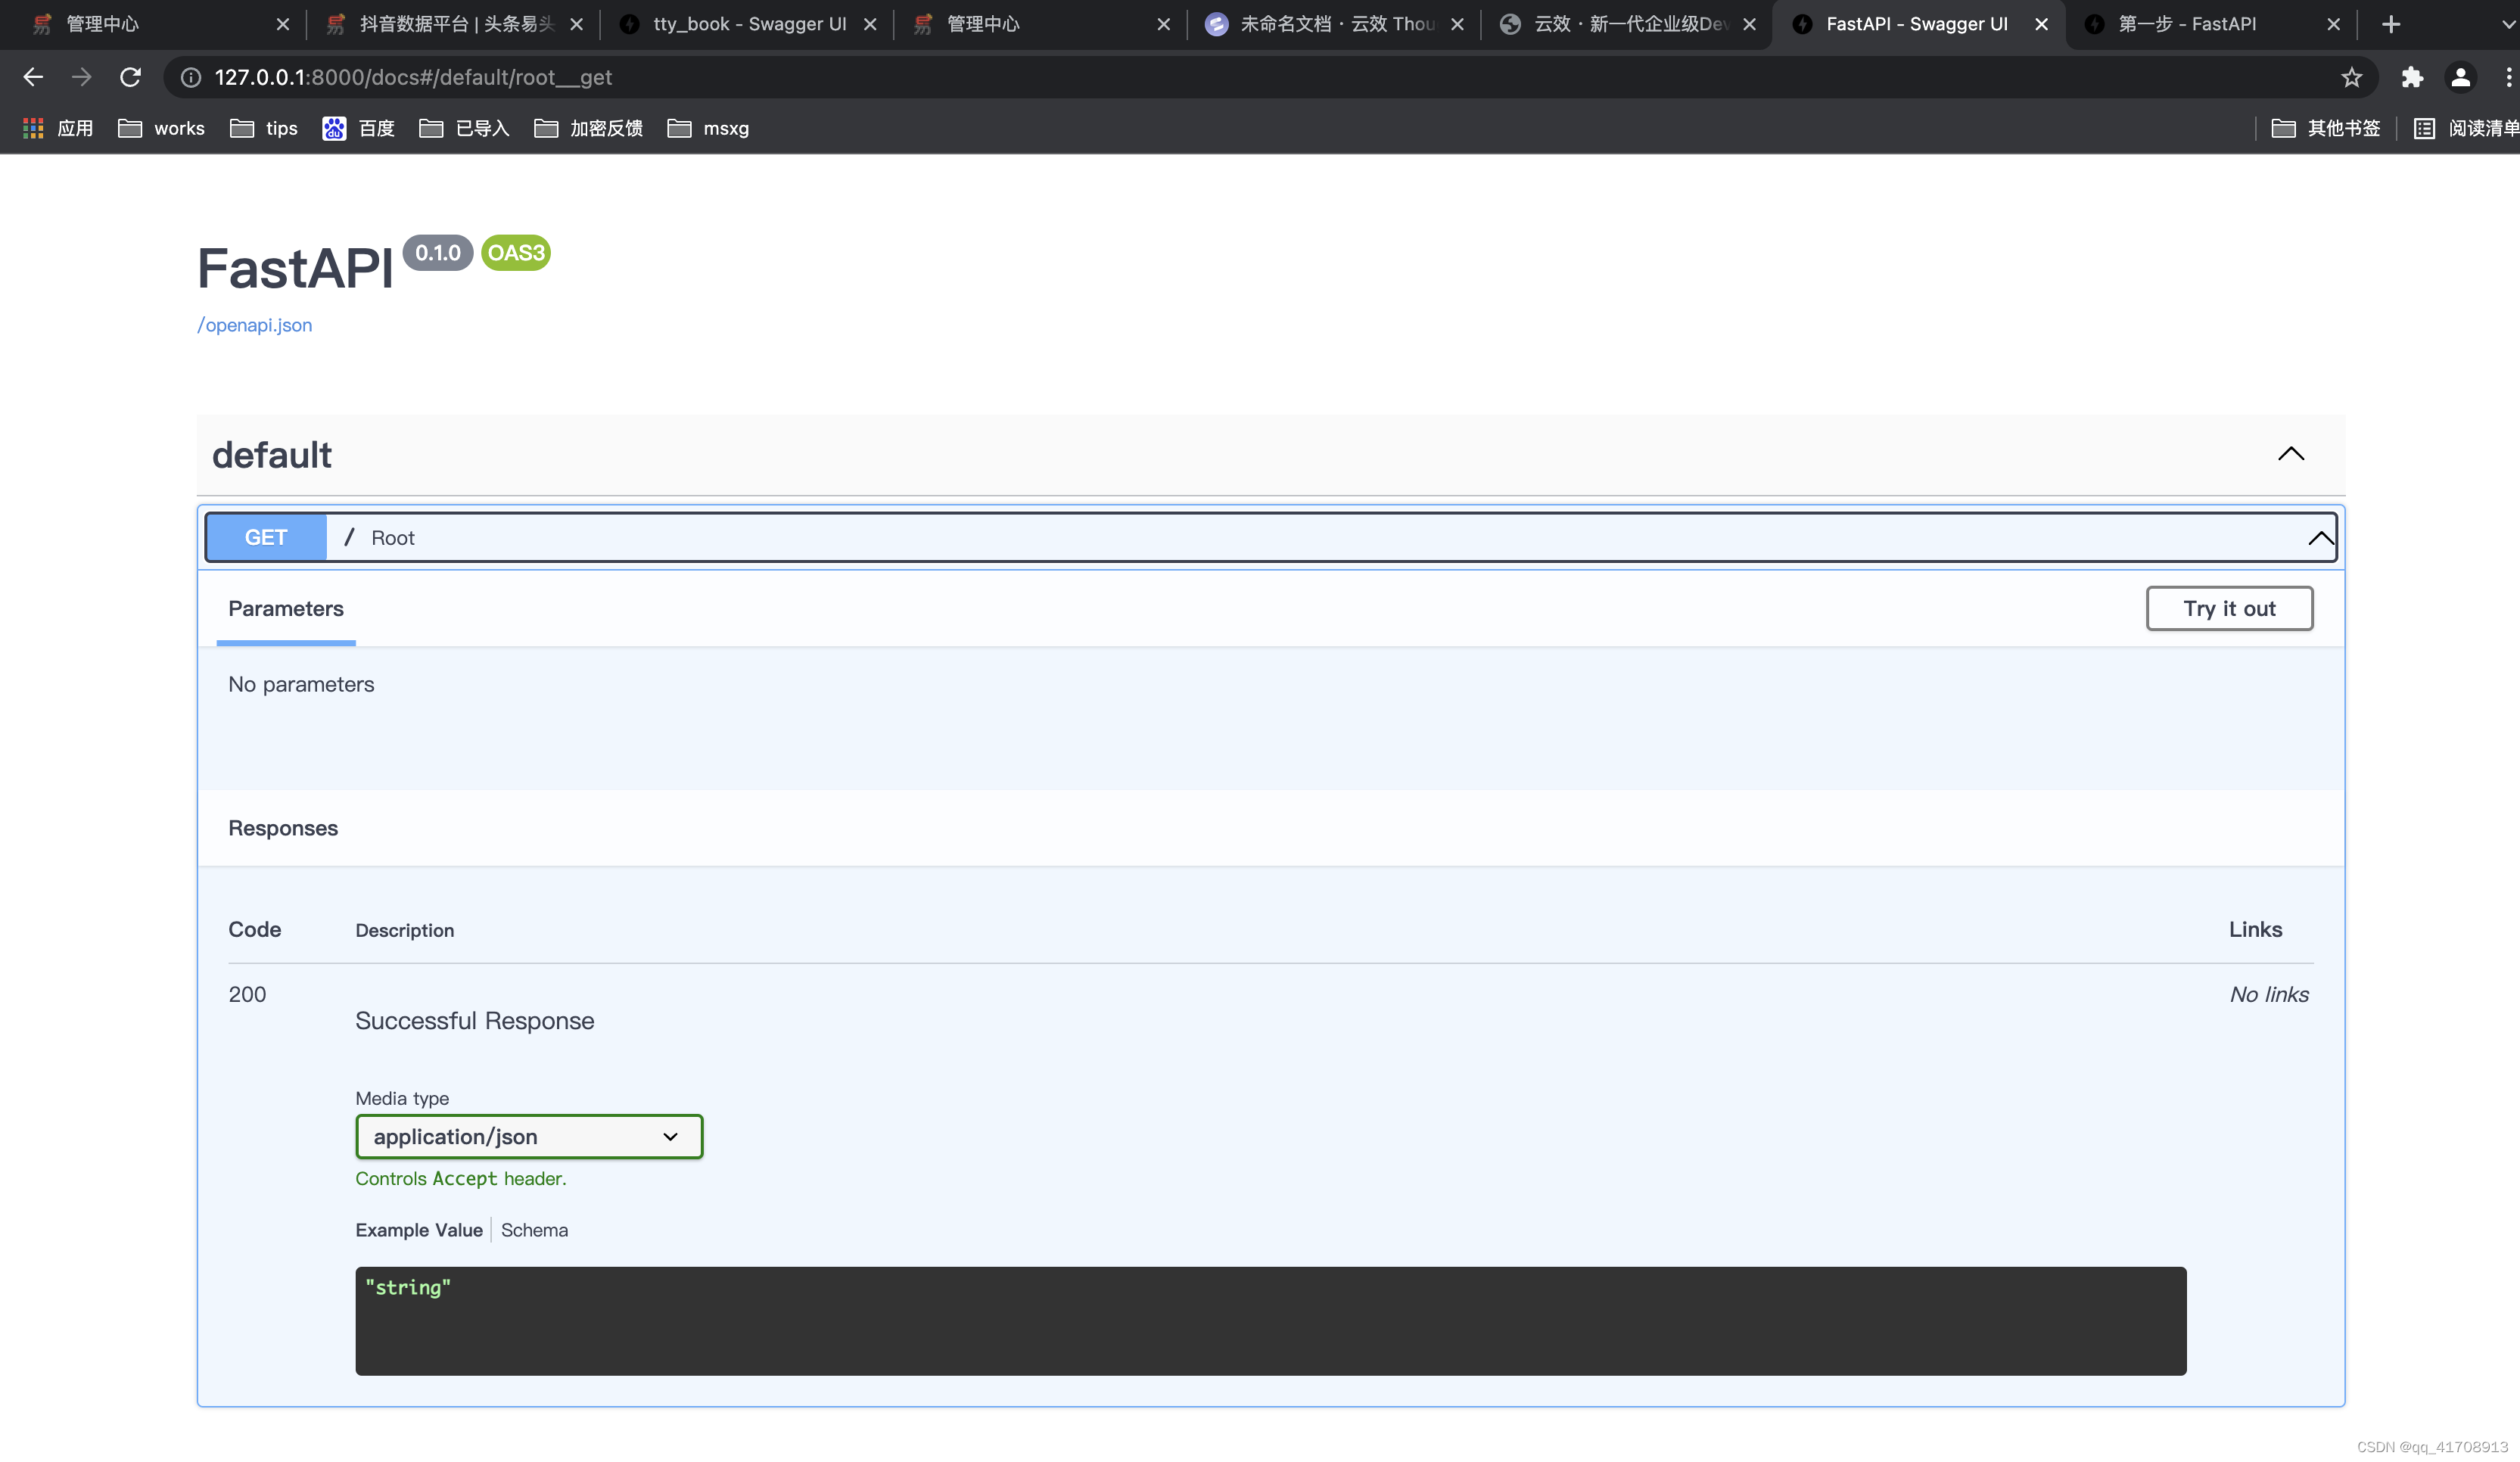Close the 未命名文档 · 云效 tab
Screen dimensions: 2520x1462
pos(1457,24)
